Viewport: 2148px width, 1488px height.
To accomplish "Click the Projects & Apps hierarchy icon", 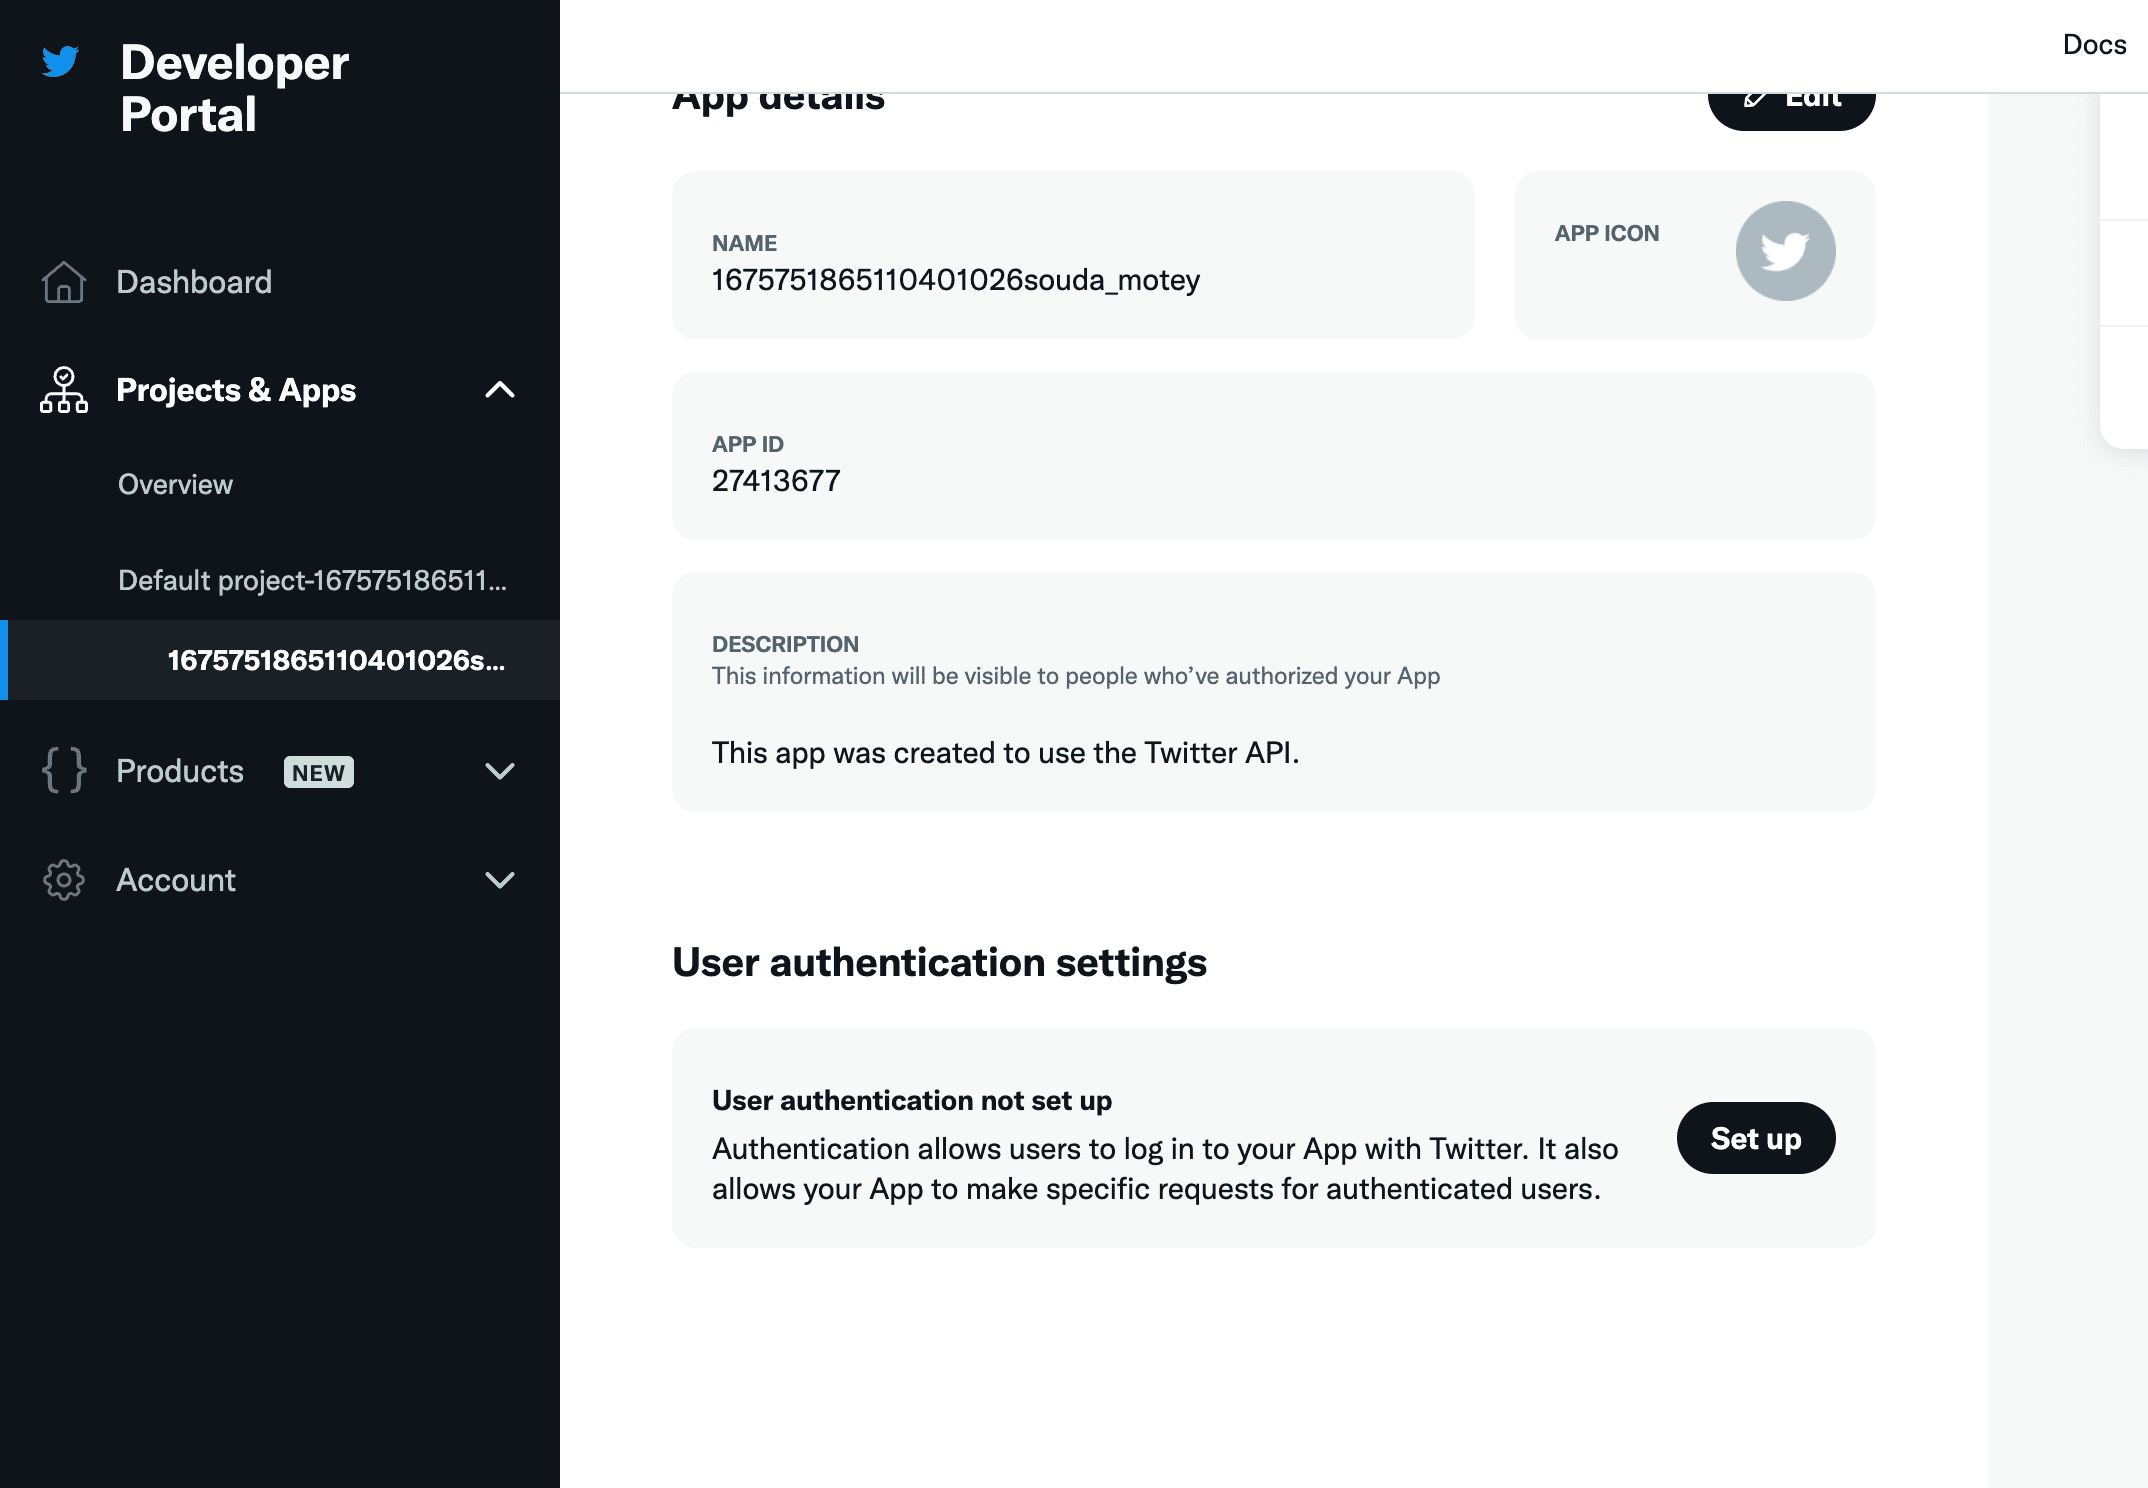I will coord(64,390).
